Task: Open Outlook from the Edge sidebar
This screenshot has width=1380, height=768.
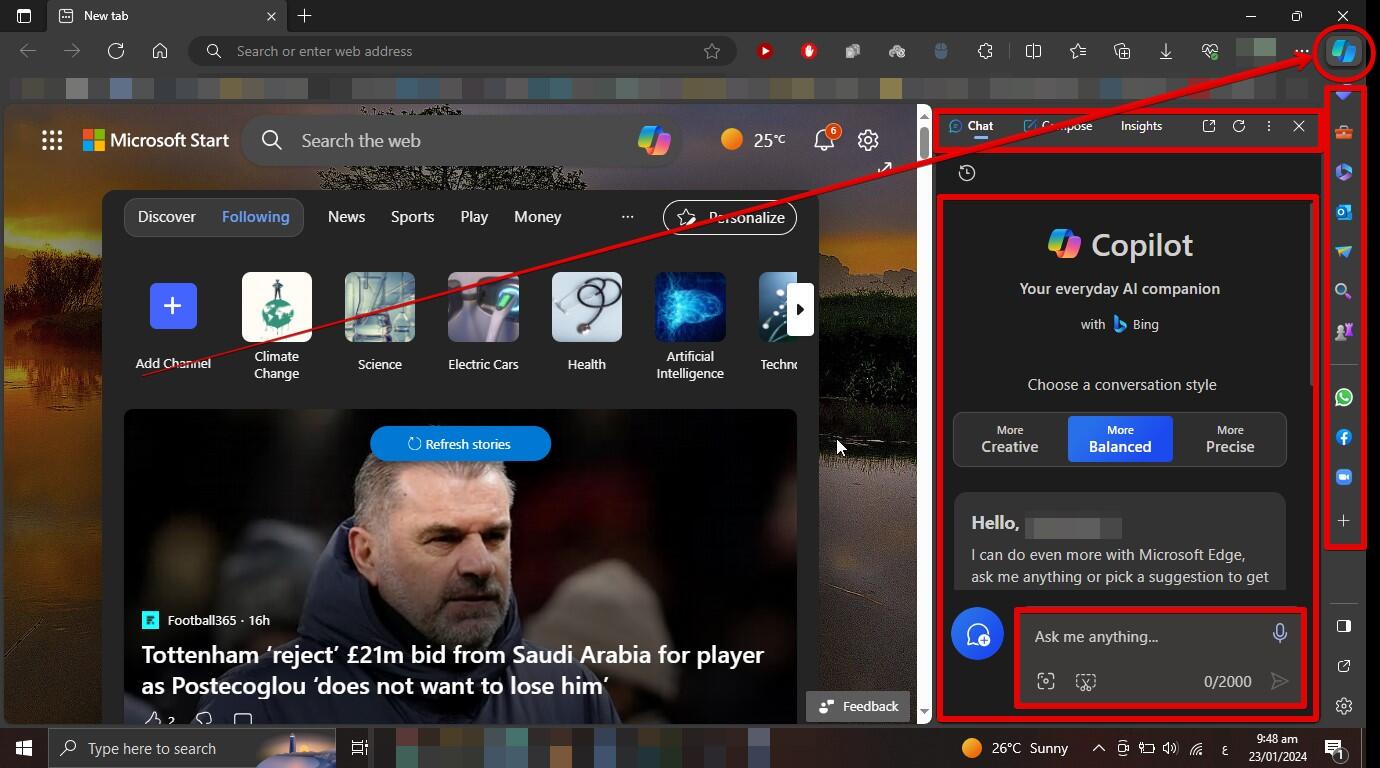Action: point(1343,212)
